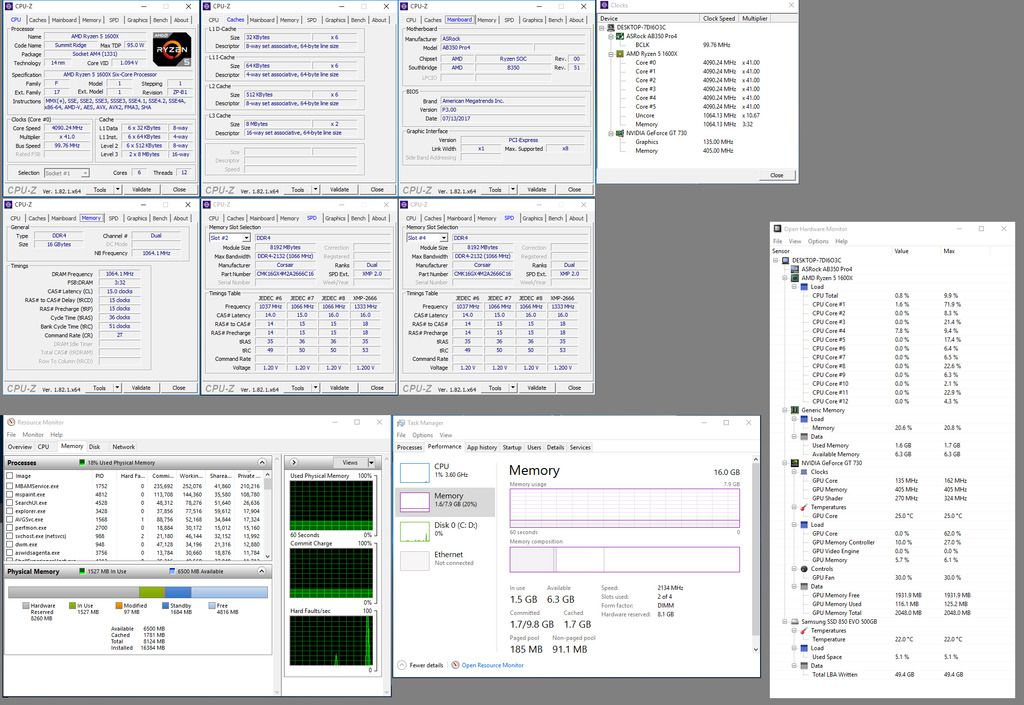Viewport: 1024px width, 705px height.
Task: Click the icon beside Open Resource Monitor link
Action: tap(455, 665)
